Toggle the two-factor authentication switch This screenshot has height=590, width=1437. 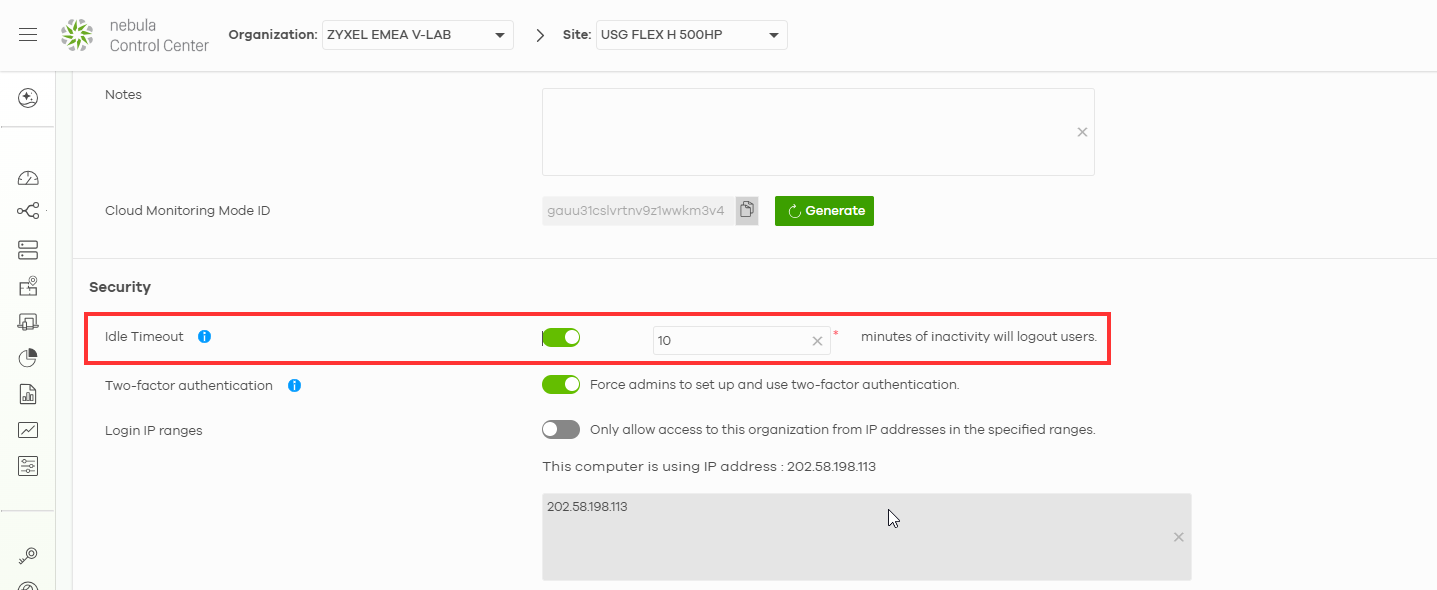(x=561, y=385)
